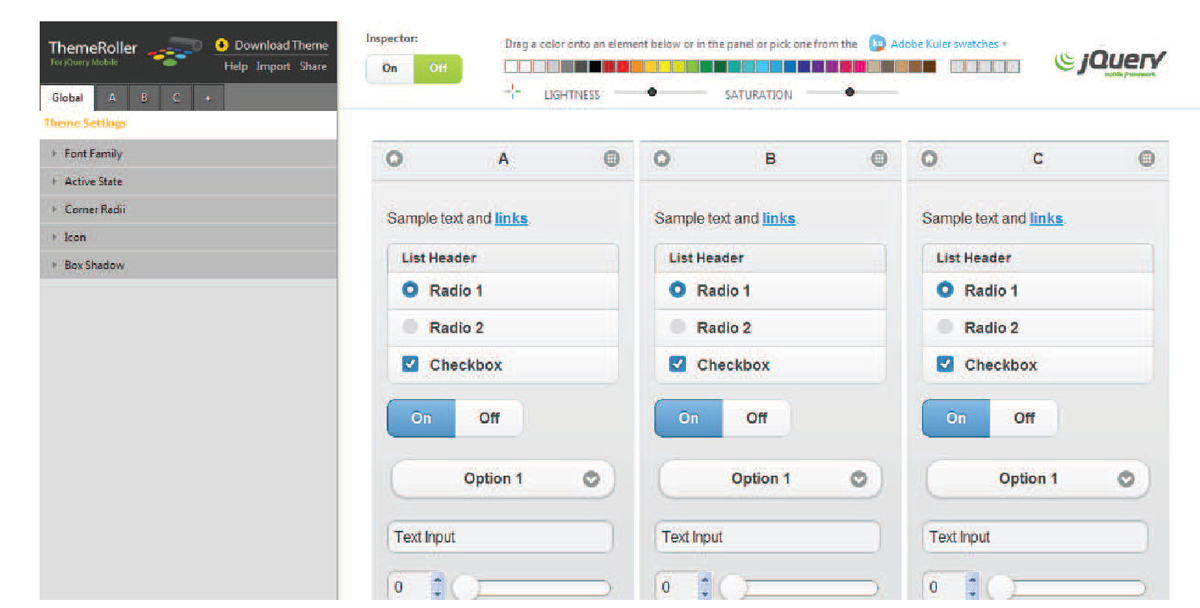Expand the Font Family settings

pyautogui.click(x=93, y=154)
